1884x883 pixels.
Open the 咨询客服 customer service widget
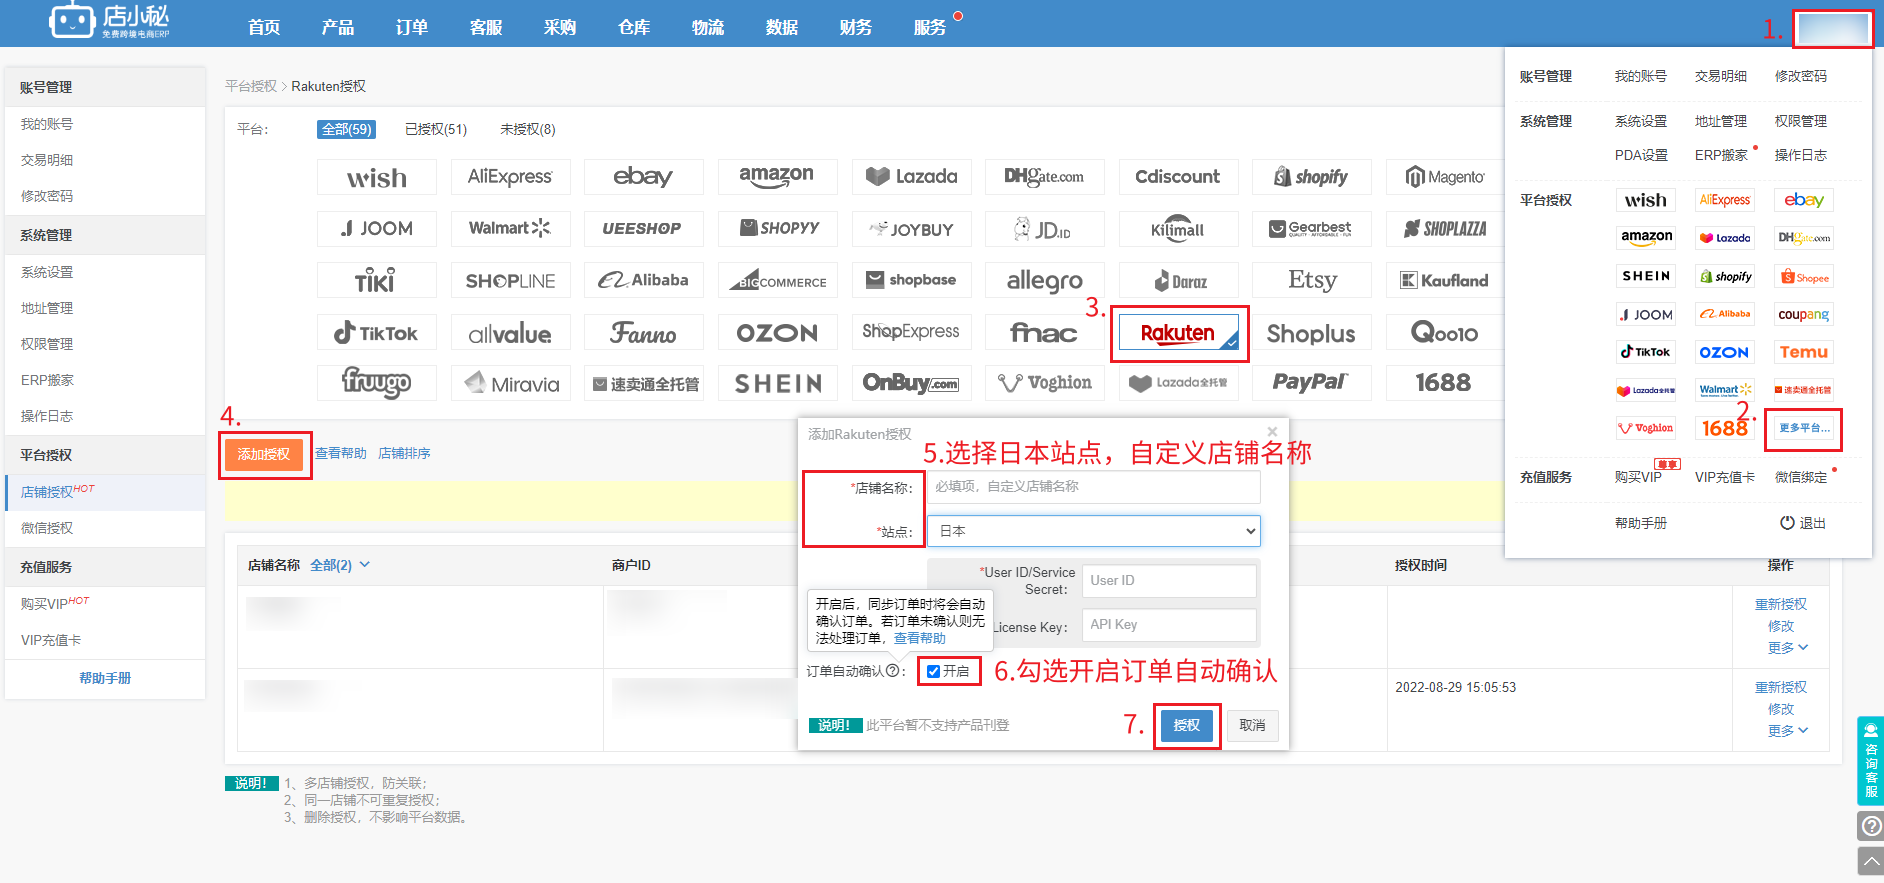(x=1870, y=761)
